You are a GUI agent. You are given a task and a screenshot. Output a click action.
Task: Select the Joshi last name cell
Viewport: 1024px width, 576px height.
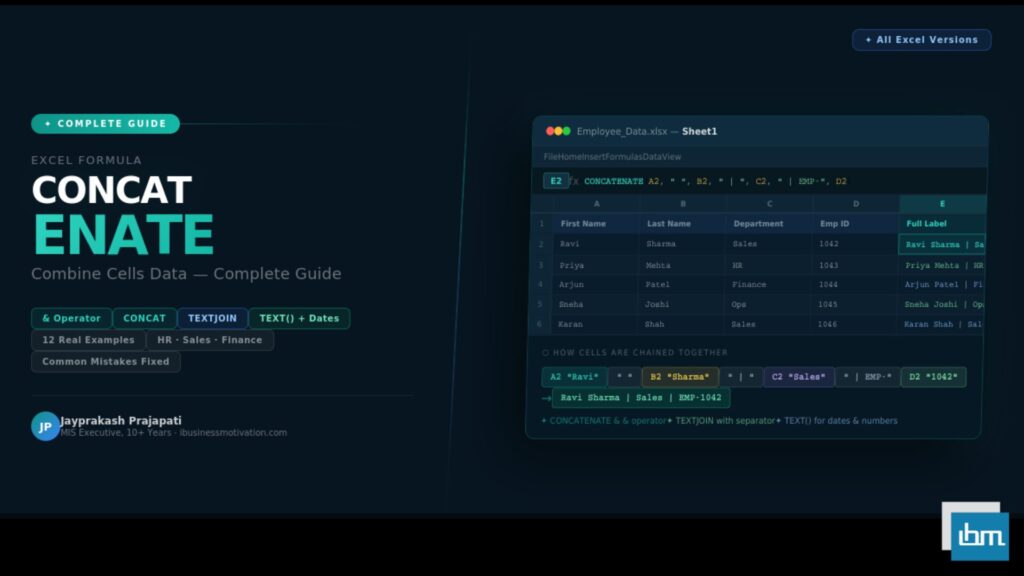coord(682,304)
